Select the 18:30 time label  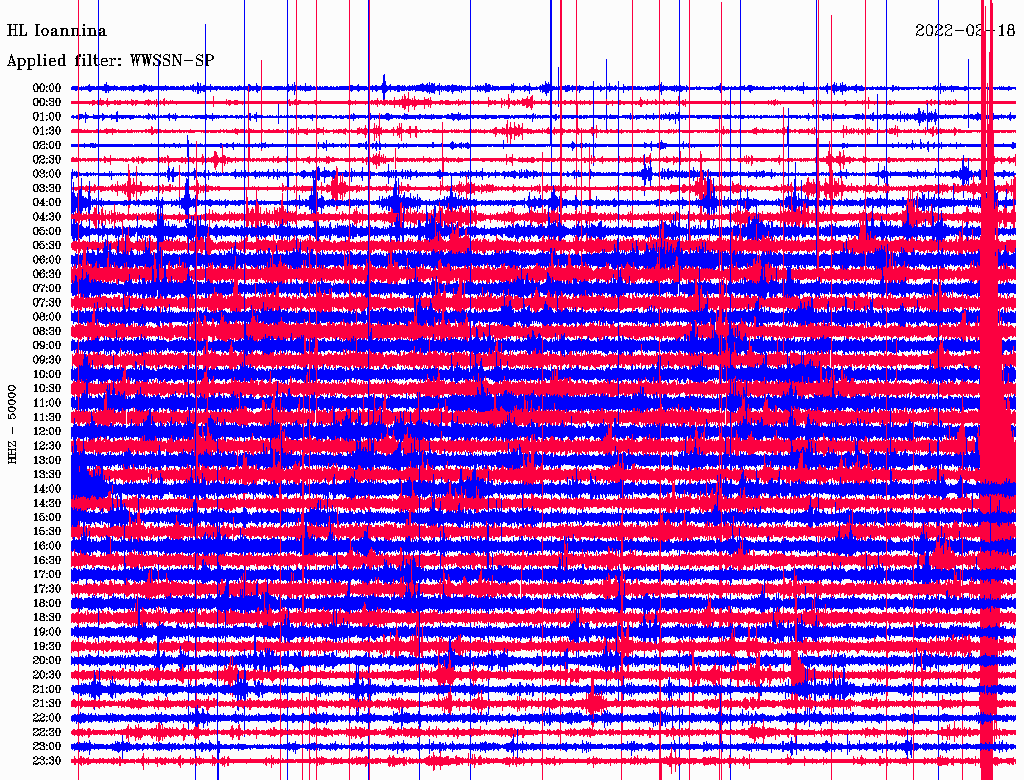point(47,617)
